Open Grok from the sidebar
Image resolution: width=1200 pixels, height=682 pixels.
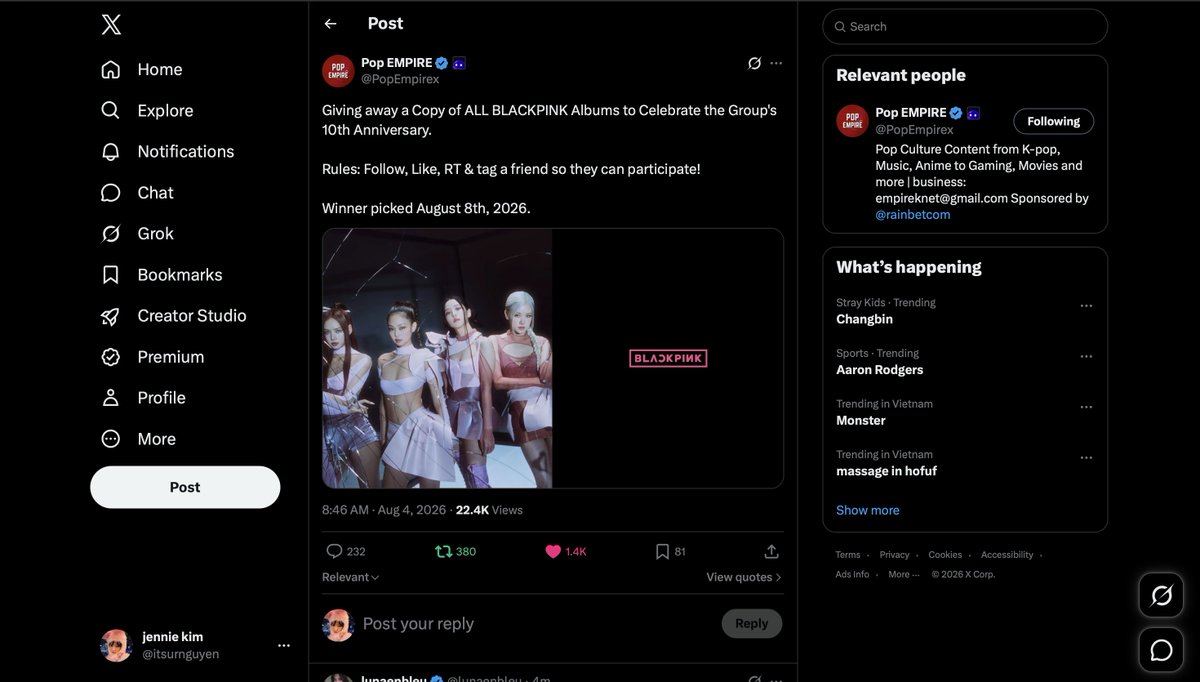pos(137,233)
